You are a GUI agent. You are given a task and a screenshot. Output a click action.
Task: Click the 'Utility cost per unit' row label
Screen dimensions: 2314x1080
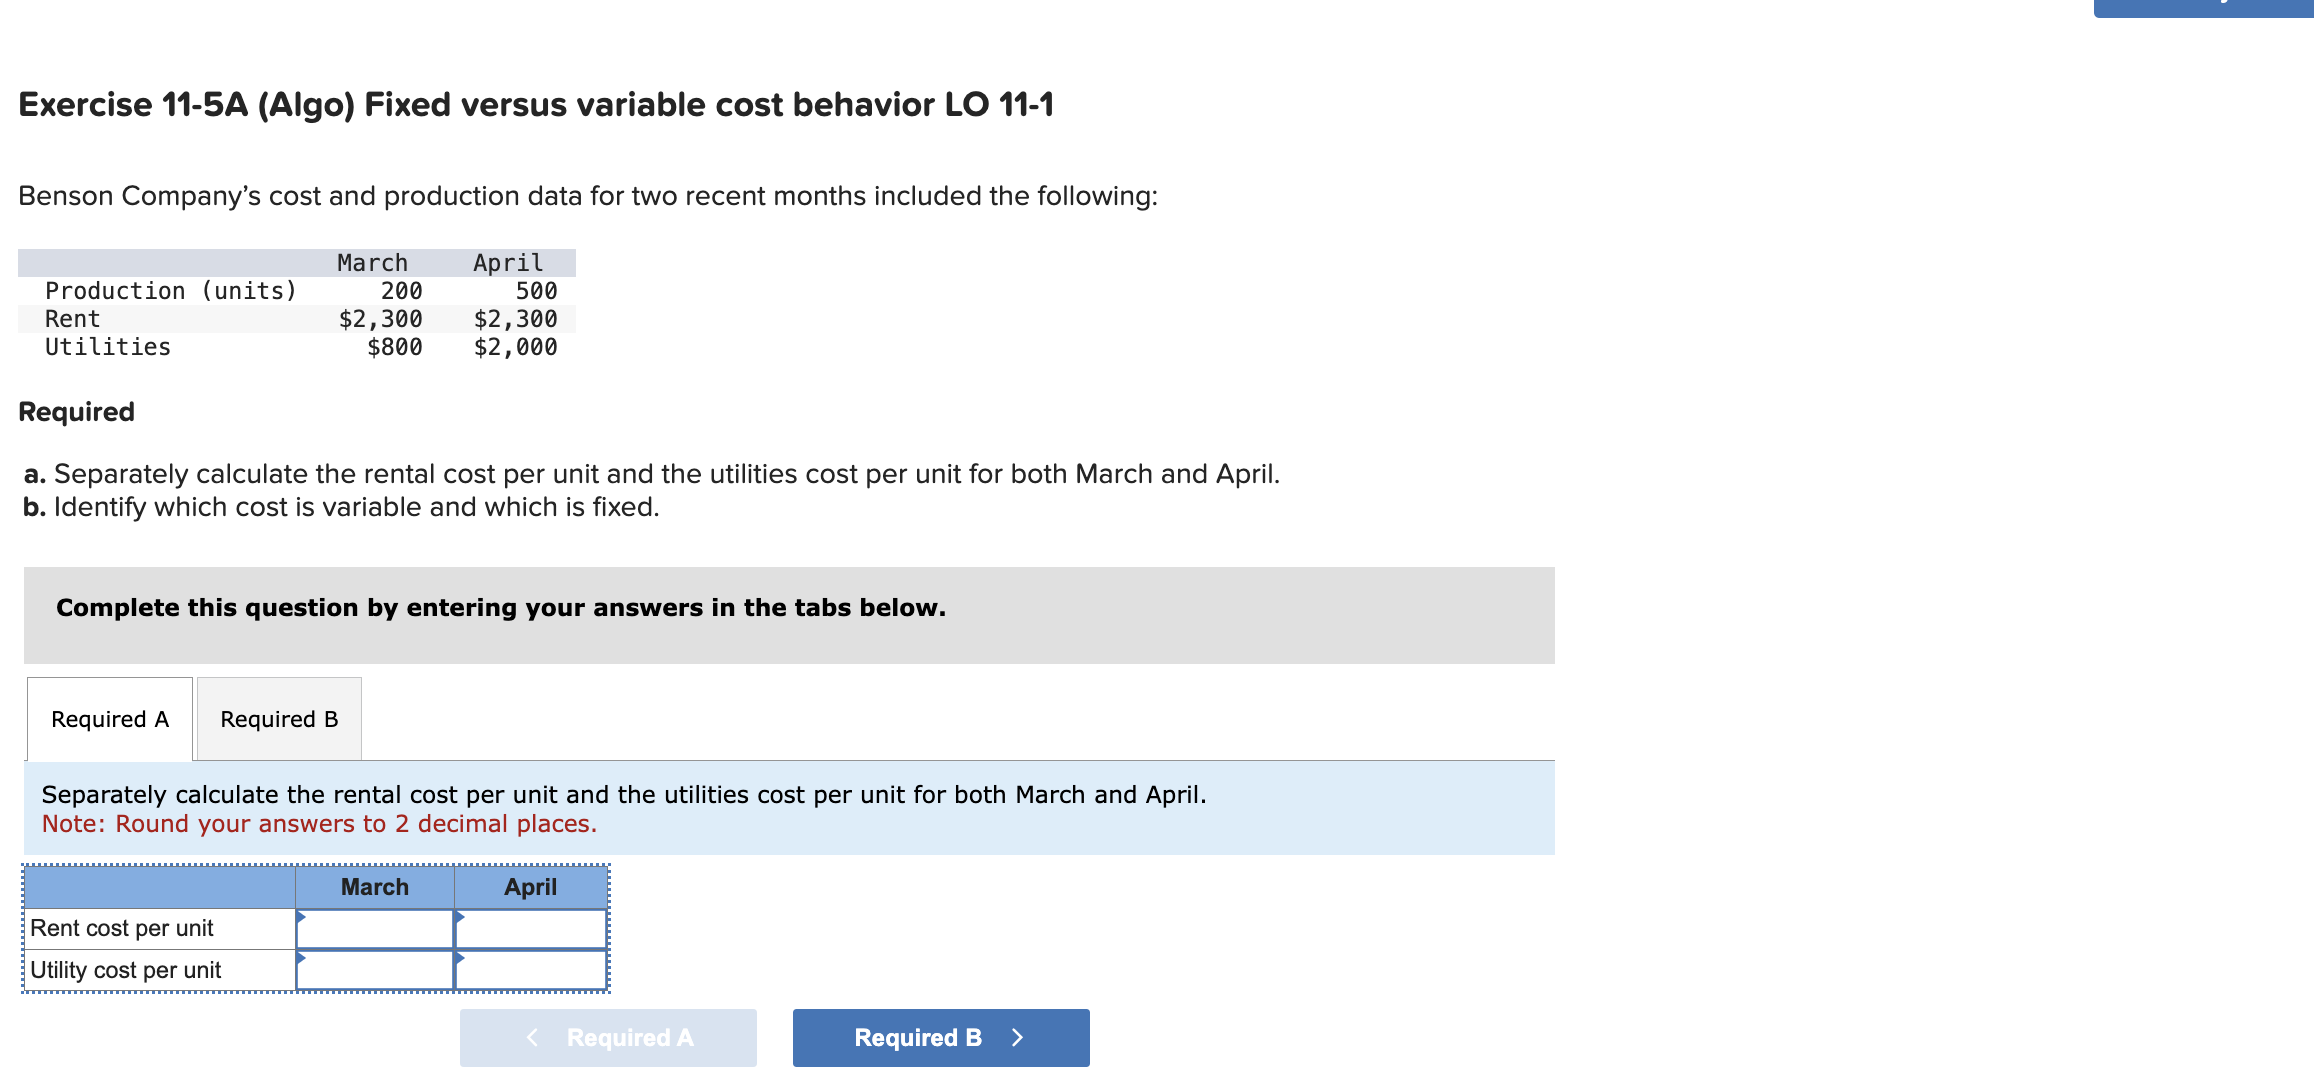126,971
